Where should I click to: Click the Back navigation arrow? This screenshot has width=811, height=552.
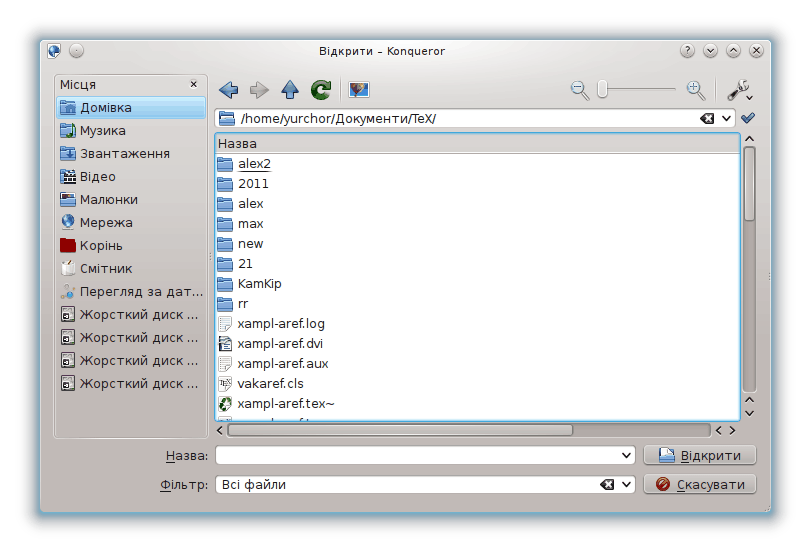[x=229, y=91]
